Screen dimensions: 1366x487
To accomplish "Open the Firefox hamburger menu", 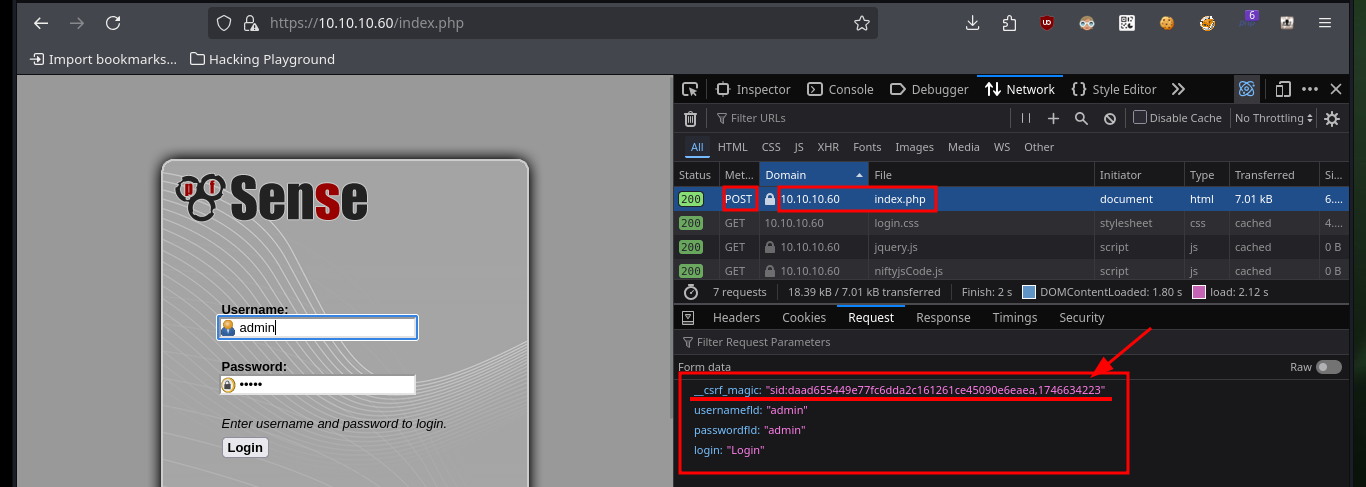I will pyautogui.click(x=1325, y=23).
